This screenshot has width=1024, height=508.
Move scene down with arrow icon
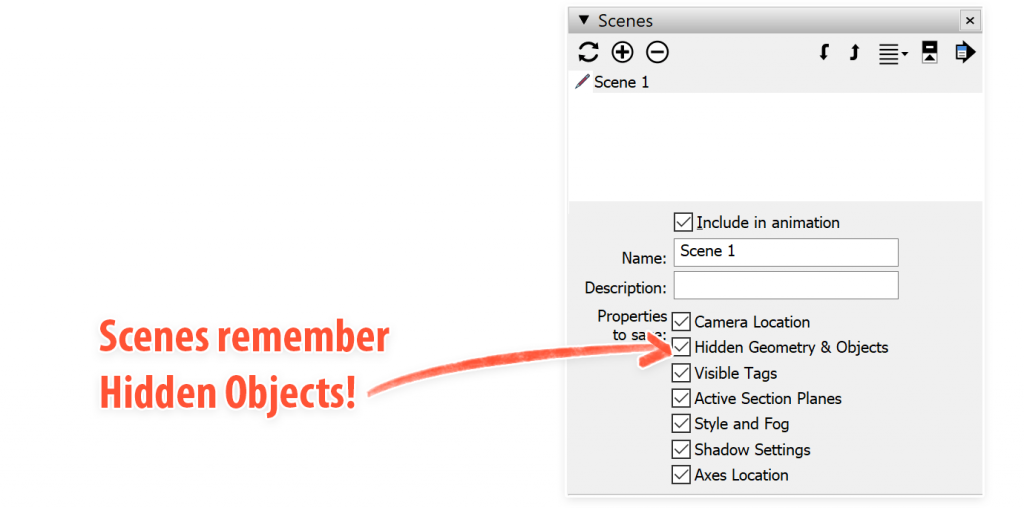(824, 53)
